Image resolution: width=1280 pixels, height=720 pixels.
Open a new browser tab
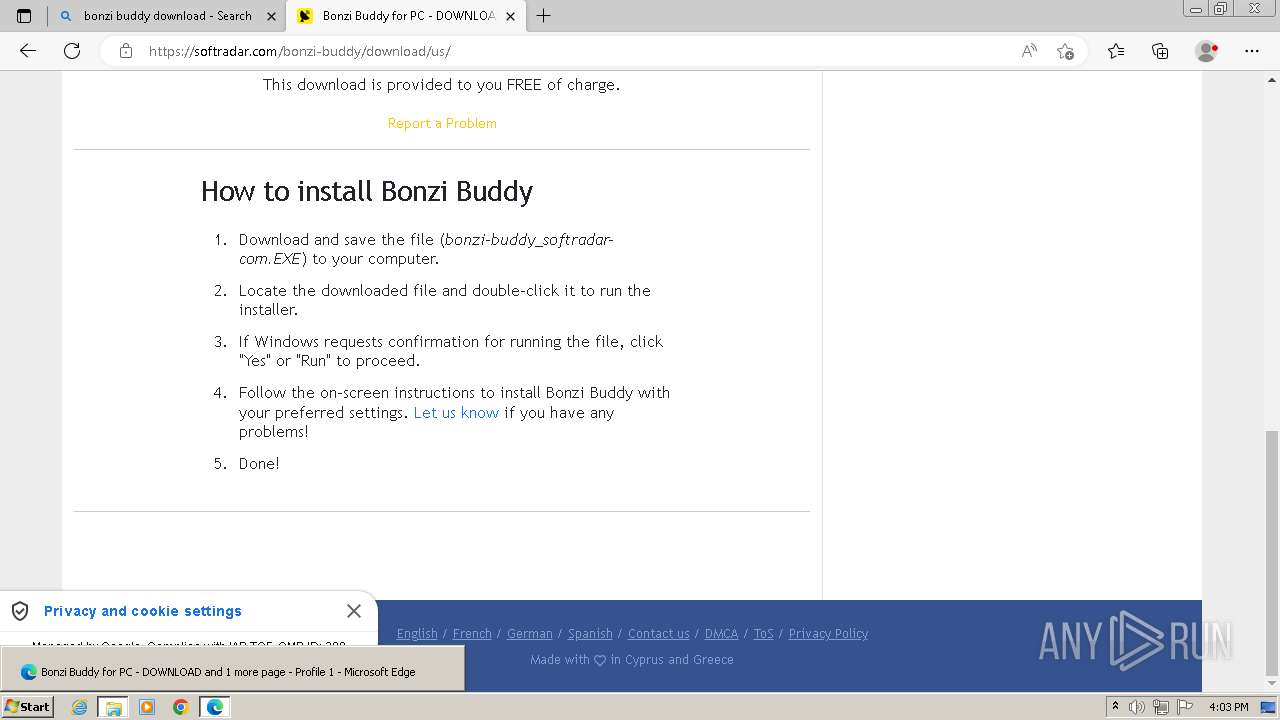coord(544,16)
